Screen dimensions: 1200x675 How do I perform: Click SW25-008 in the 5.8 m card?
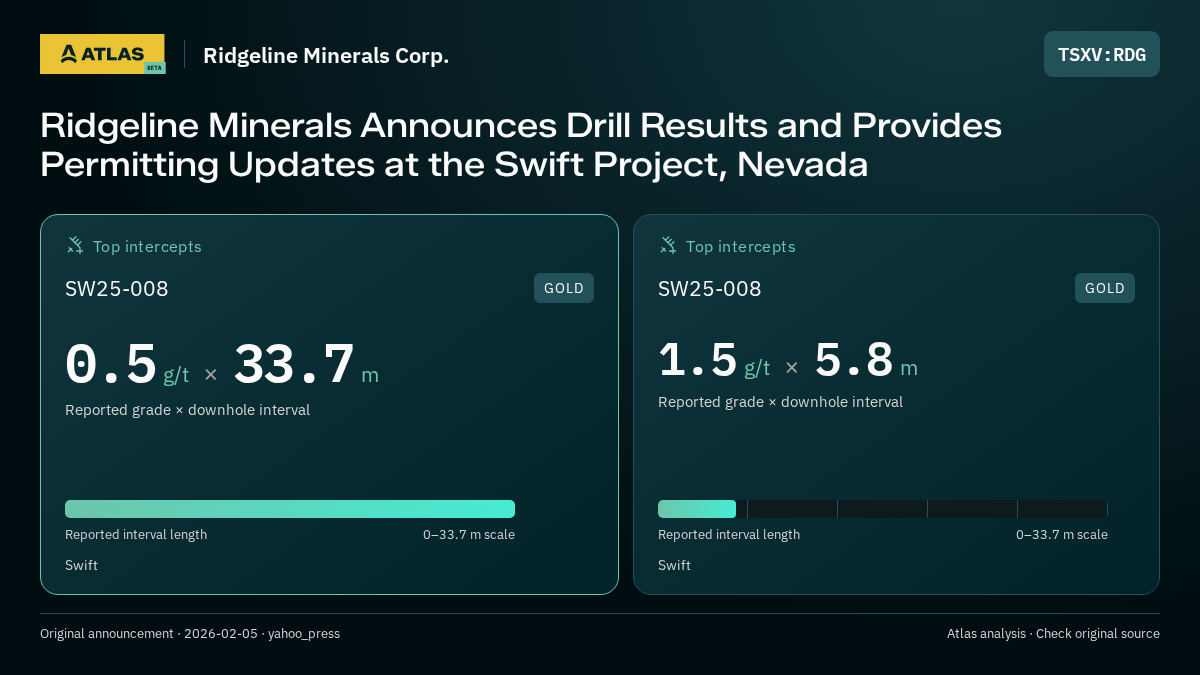pos(710,289)
